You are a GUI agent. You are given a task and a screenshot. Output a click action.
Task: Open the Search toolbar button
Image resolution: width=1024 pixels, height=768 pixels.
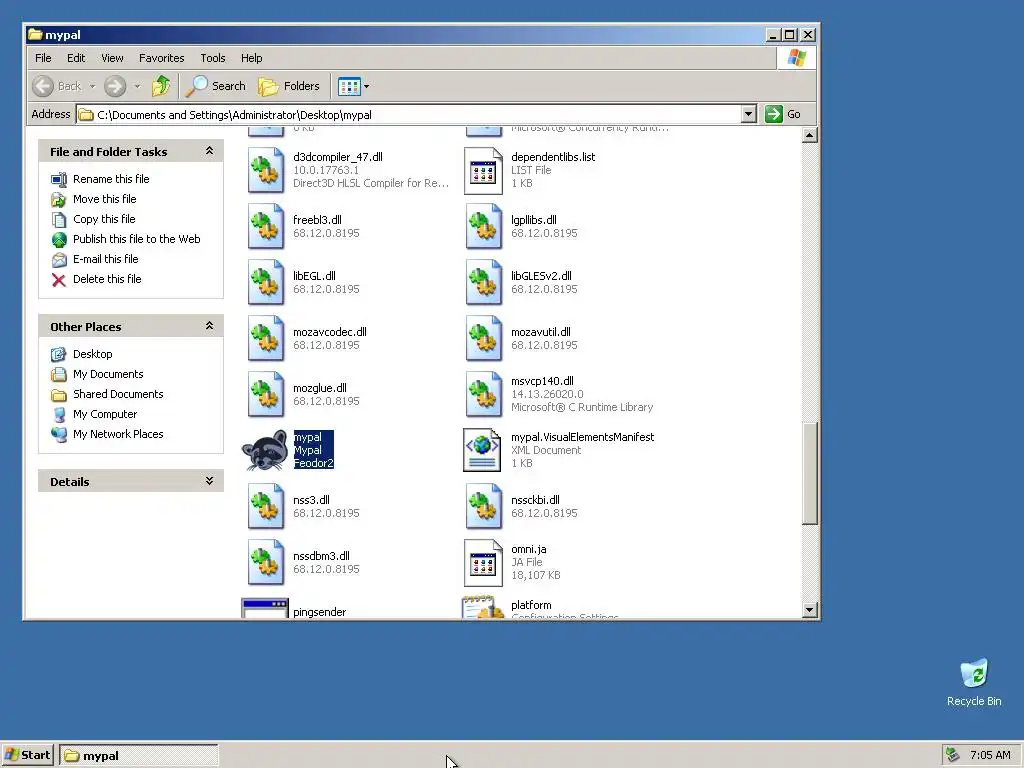[216, 86]
